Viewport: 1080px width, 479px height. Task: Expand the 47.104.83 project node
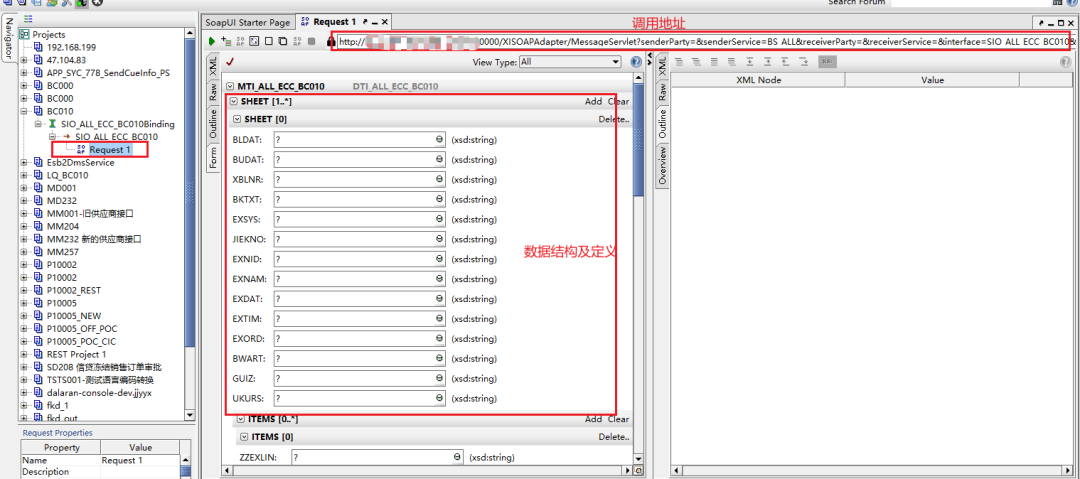point(23,60)
